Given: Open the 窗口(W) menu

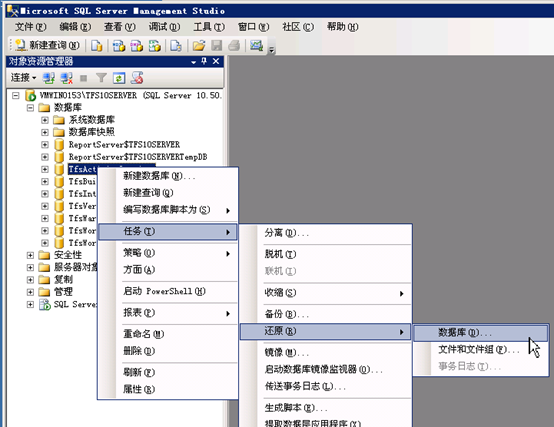Looking at the screenshot, I should pos(253,26).
